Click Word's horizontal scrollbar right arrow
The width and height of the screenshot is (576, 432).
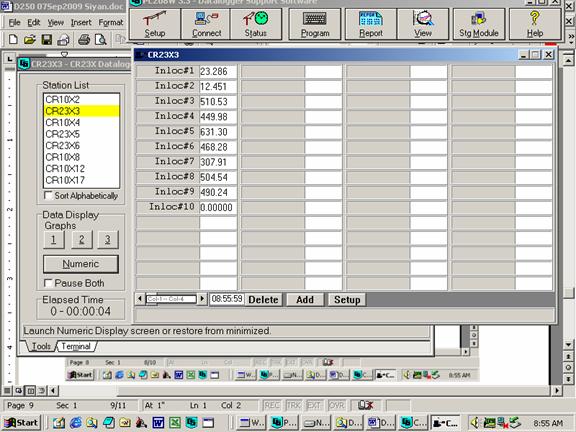click(x=557, y=390)
